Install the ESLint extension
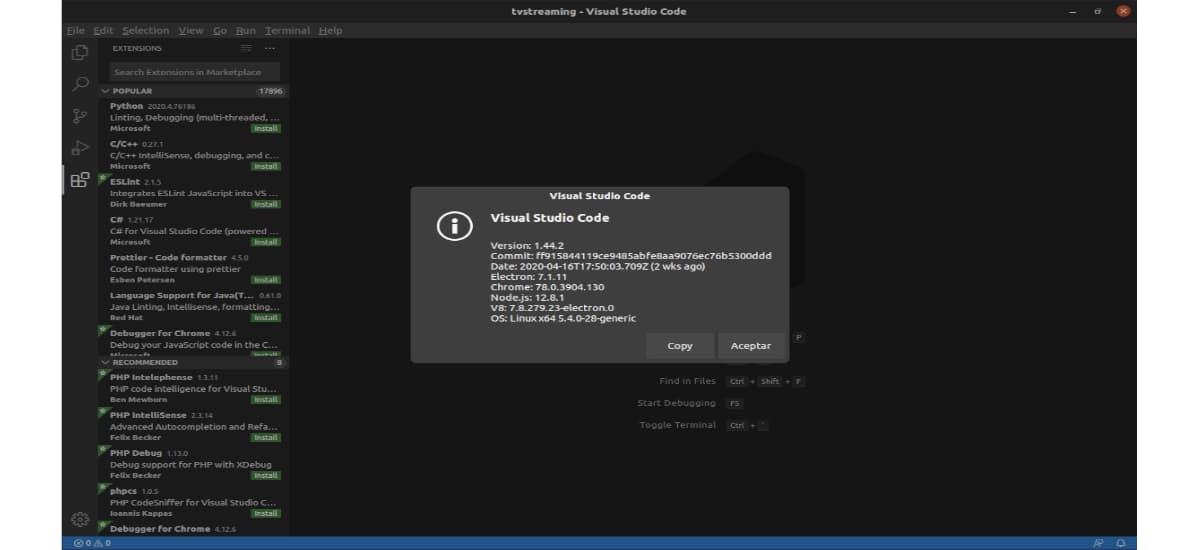 point(266,204)
